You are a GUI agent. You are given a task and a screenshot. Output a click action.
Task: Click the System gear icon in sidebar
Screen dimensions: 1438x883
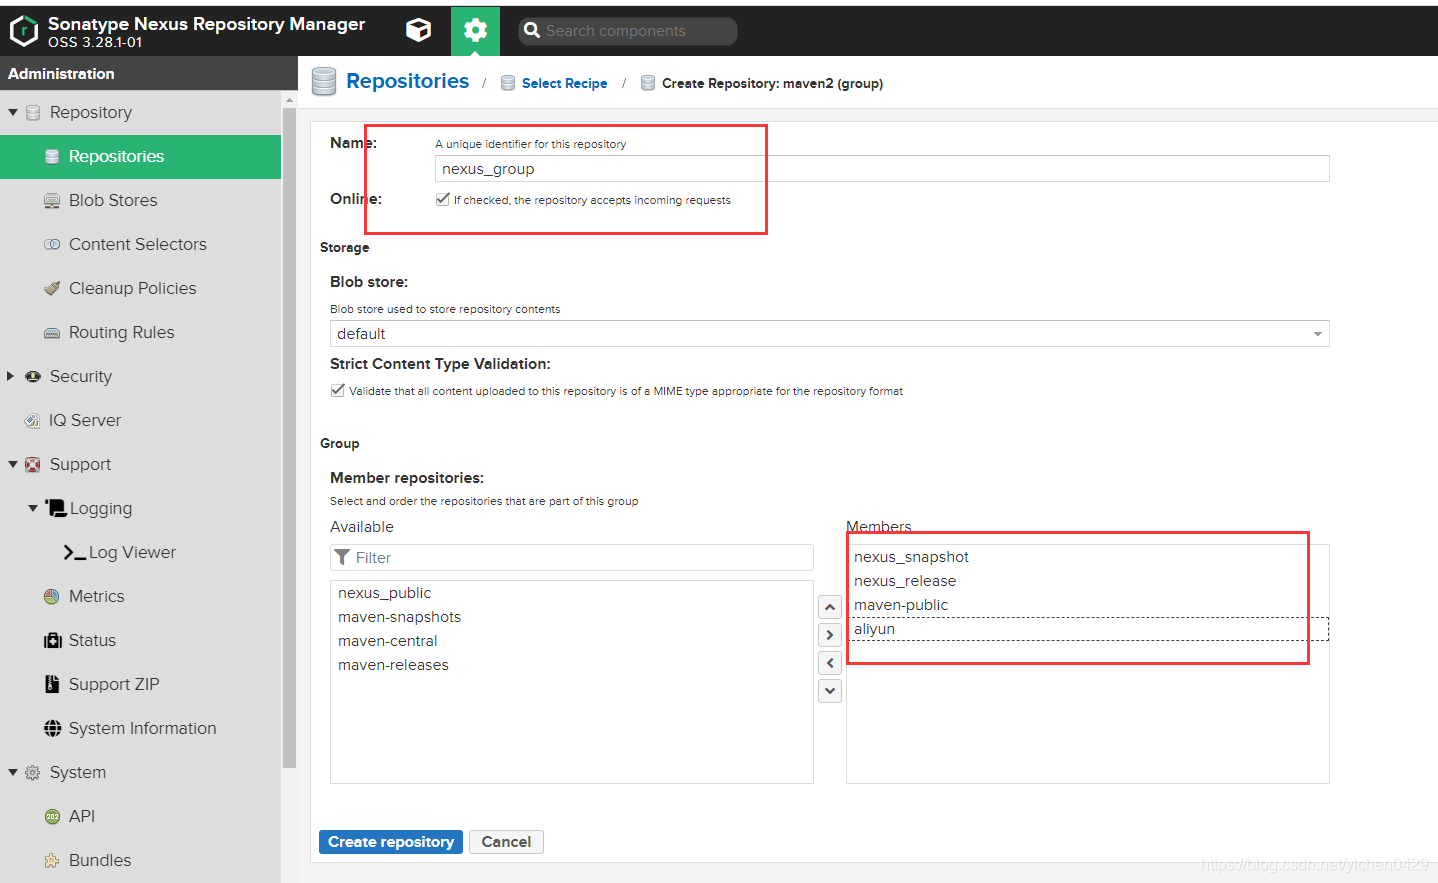click(x=32, y=773)
